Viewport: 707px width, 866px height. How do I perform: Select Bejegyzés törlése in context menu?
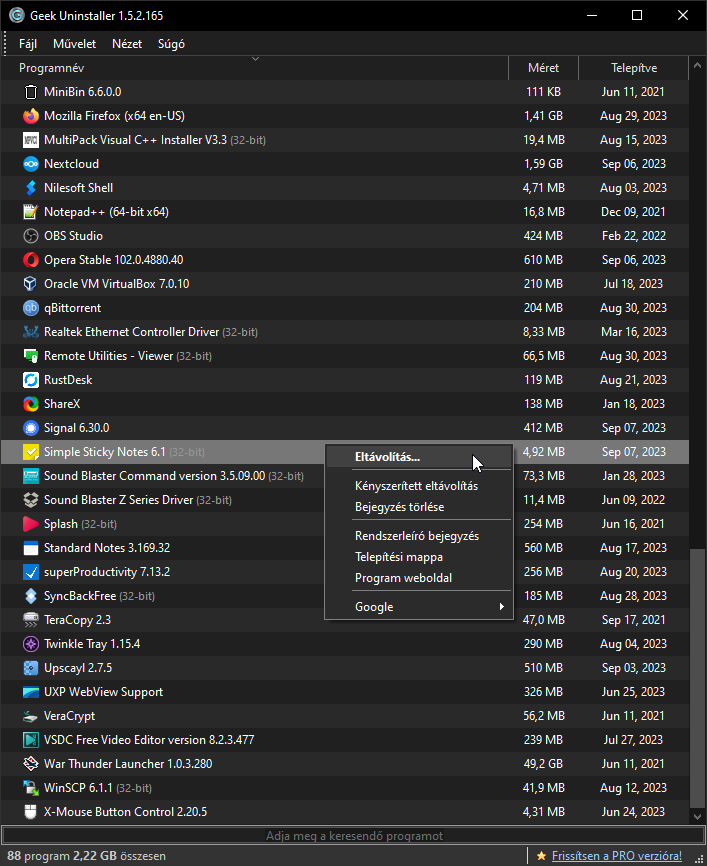[419, 507]
